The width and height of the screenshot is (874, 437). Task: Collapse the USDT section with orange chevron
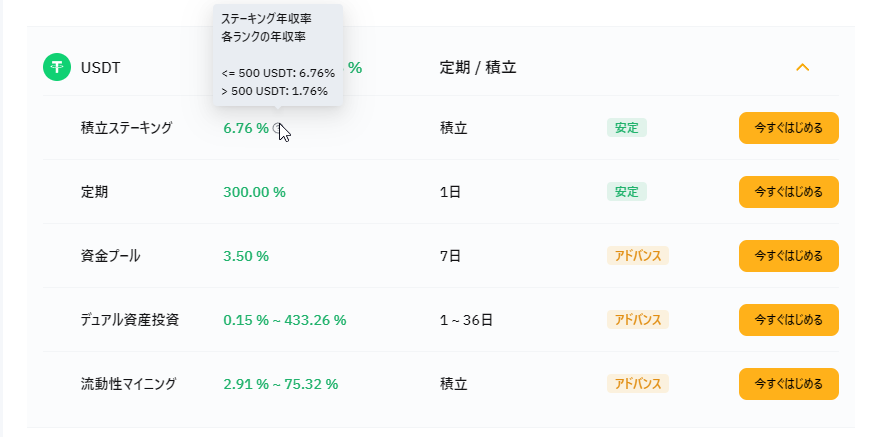pyautogui.click(x=802, y=67)
